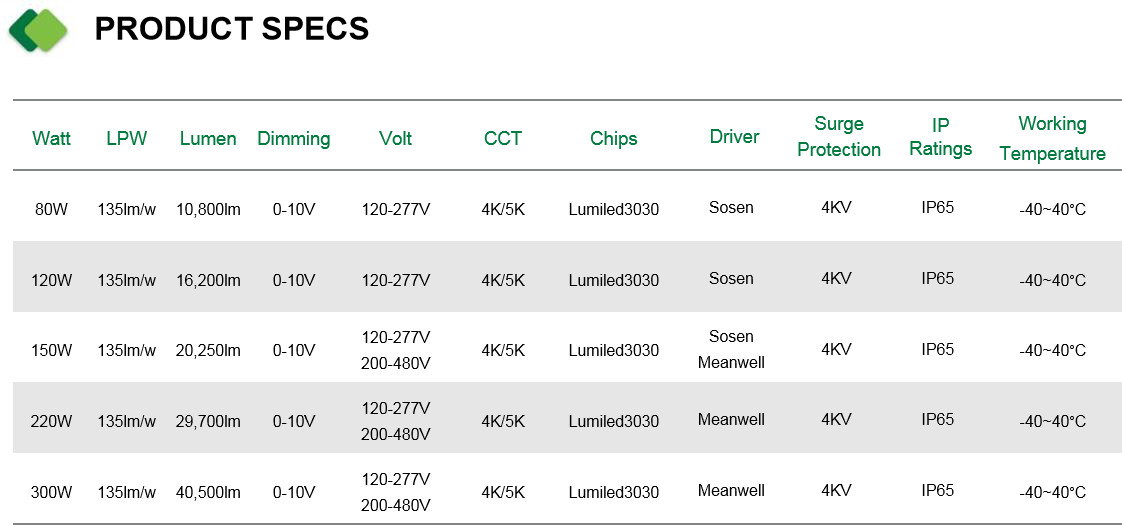The image size is (1122, 526).
Task: Click the Dimming column header
Action: click(x=294, y=139)
